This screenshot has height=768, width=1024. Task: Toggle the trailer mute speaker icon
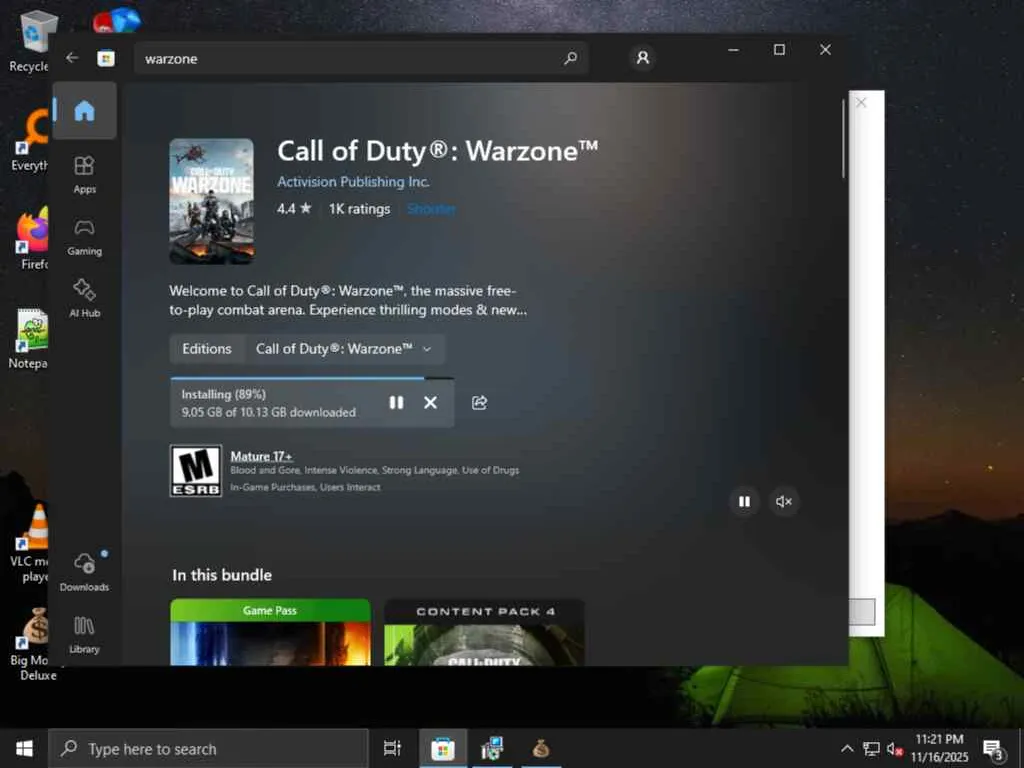coord(784,502)
